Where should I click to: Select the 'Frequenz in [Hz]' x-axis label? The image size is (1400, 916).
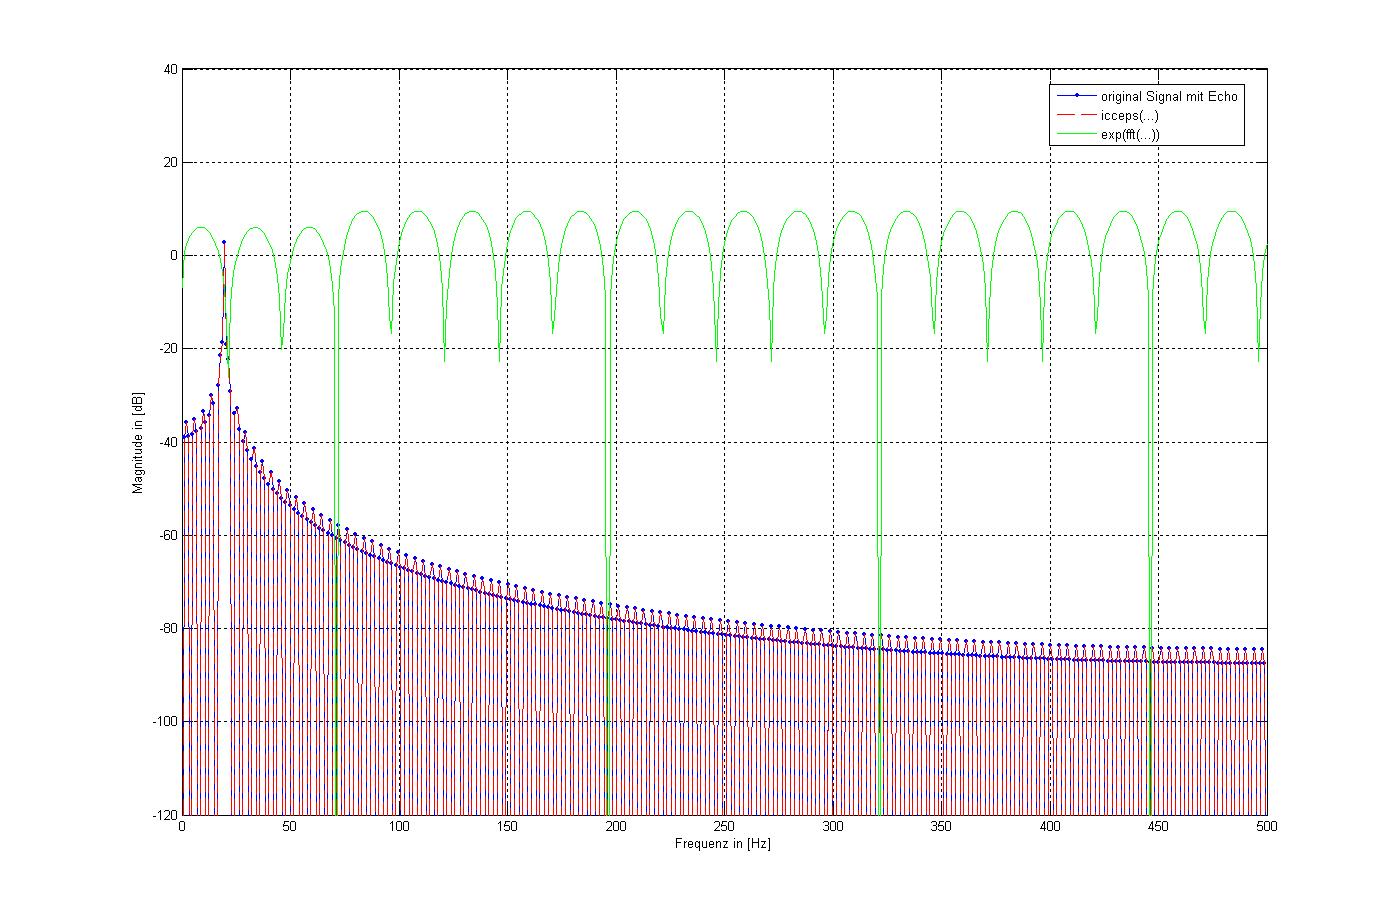click(x=722, y=845)
